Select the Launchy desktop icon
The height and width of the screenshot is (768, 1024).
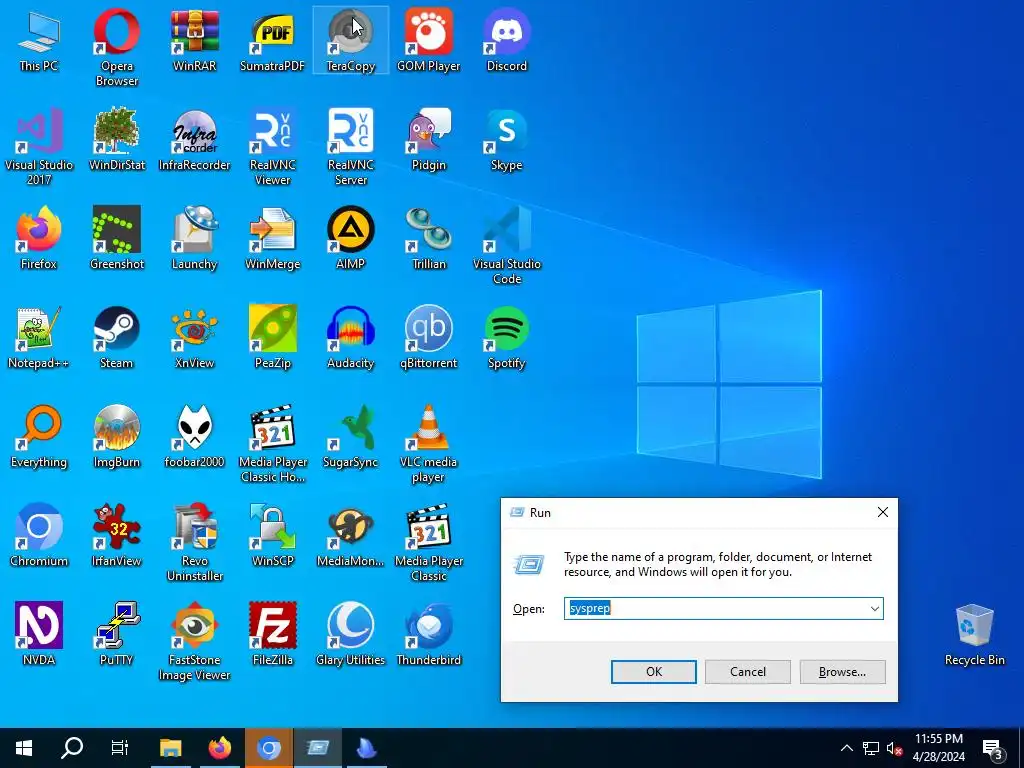pos(195,239)
